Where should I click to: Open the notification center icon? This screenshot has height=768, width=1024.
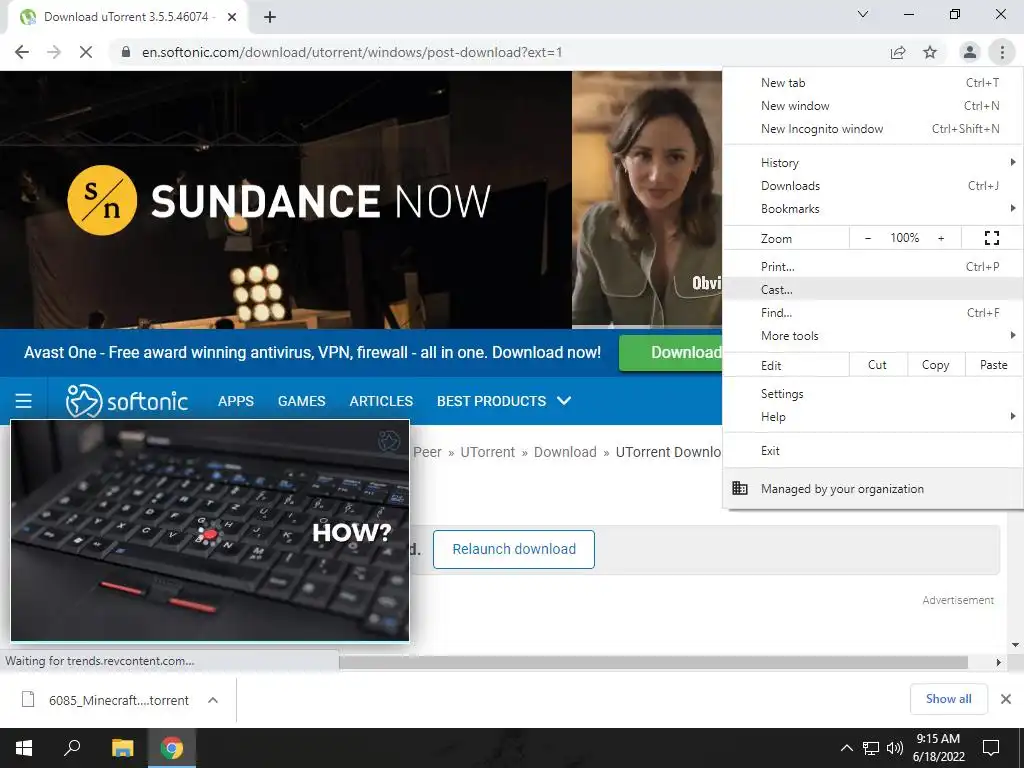tap(991, 748)
